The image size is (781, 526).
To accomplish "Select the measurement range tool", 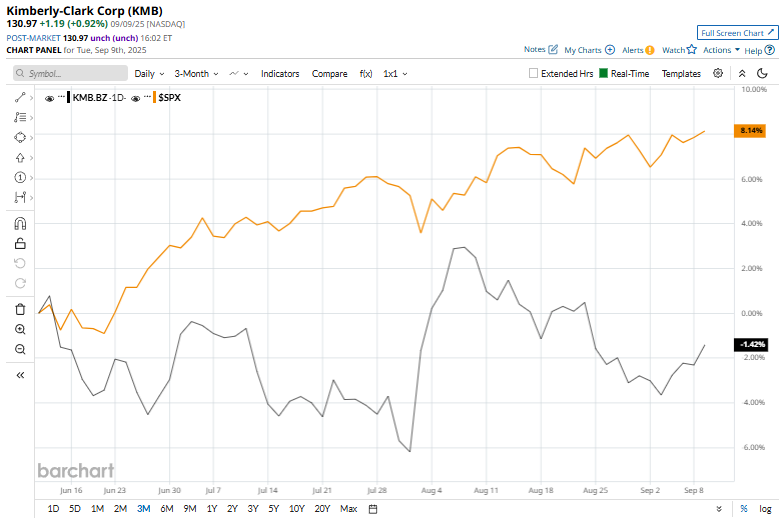I will click(x=20, y=198).
